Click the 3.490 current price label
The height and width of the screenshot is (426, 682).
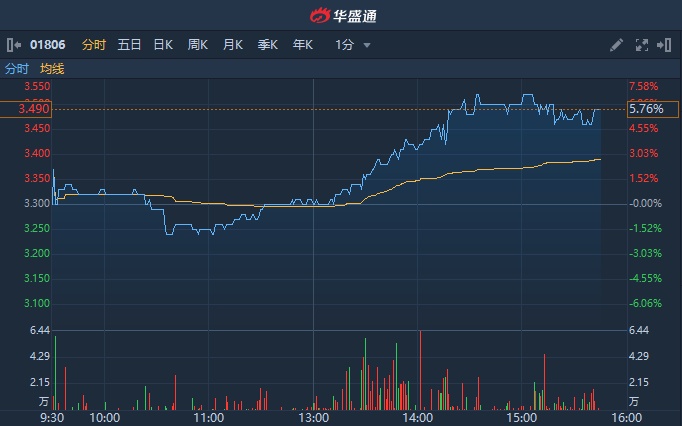coord(26,109)
